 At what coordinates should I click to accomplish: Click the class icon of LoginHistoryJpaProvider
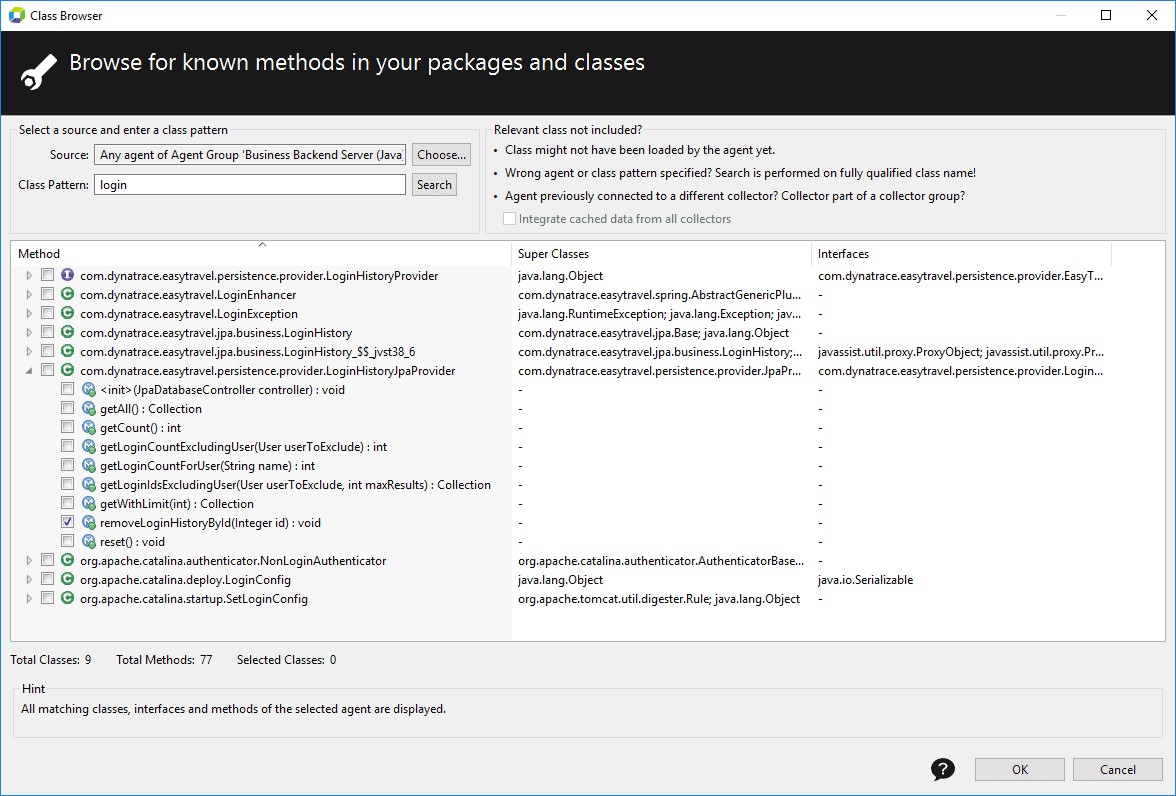click(68, 370)
